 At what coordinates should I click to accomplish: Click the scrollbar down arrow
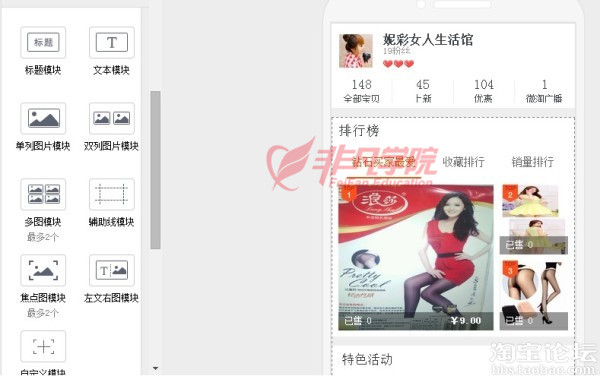click(x=155, y=368)
